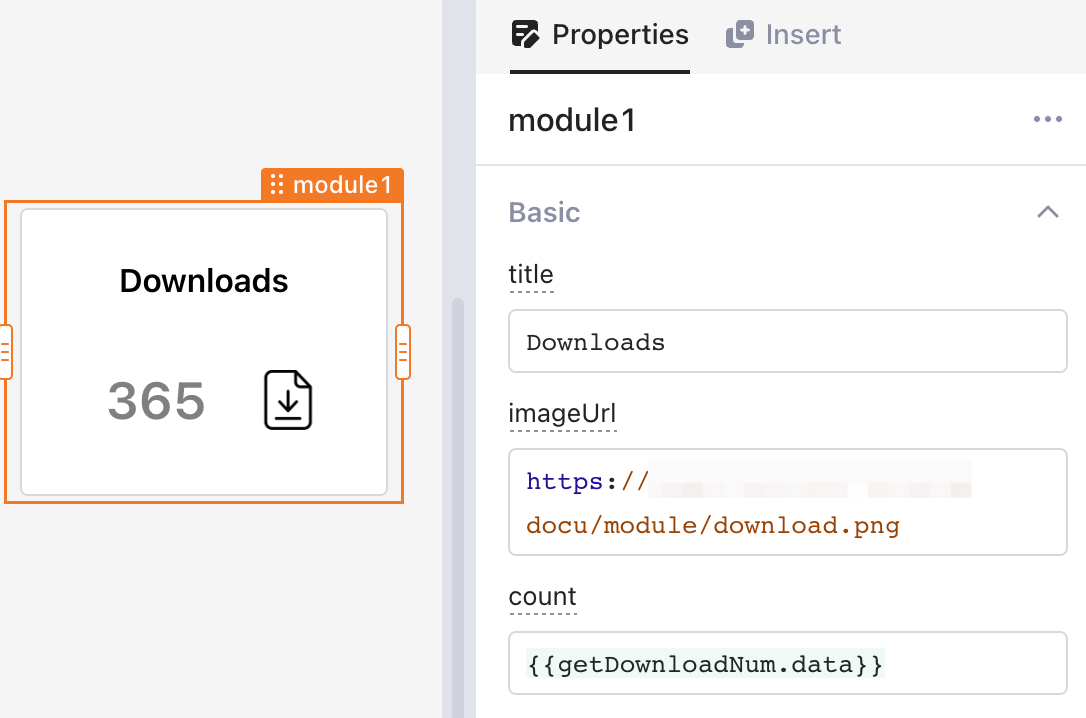Collapse the Basic section using the chevron
The image size is (1086, 718).
point(1047,212)
